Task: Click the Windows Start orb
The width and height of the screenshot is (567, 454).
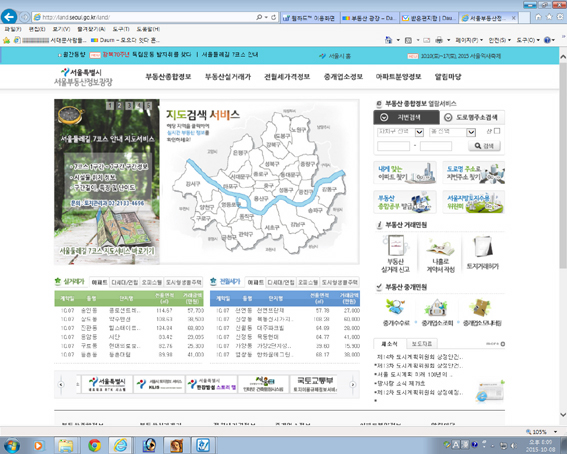Action: [x=12, y=445]
